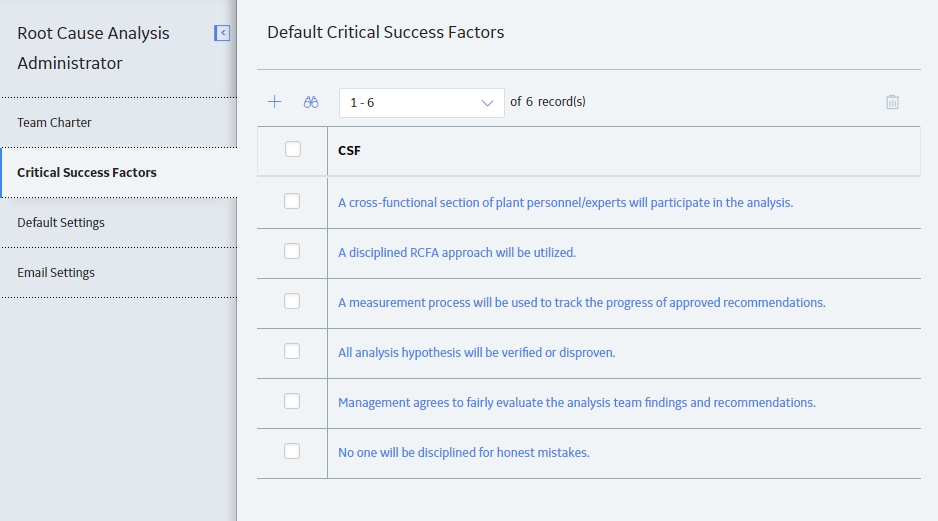Click the plus icon to add a CSF
The width and height of the screenshot is (938, 521).
[x=275, y=102]
